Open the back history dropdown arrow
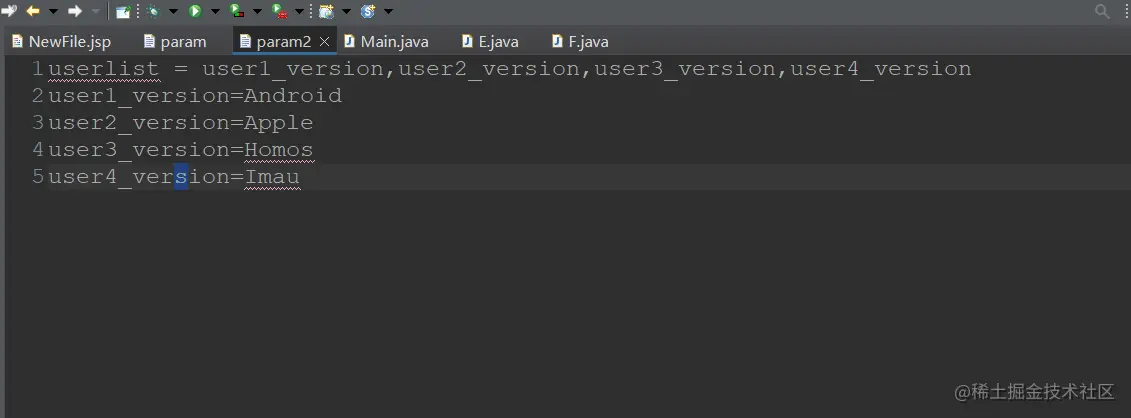 pos(53,12)
